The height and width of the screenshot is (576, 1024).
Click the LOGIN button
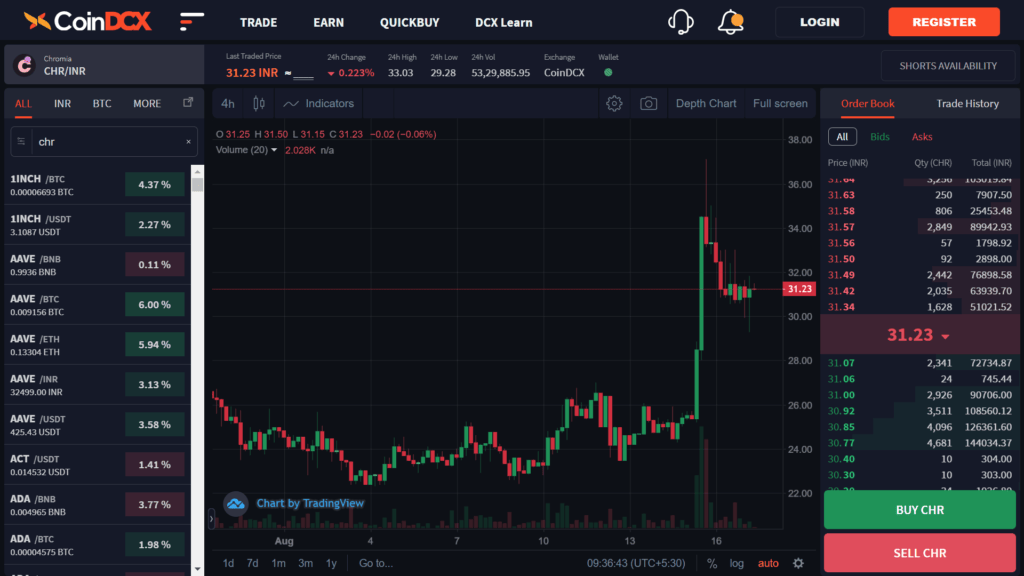[x=820, y=22]
